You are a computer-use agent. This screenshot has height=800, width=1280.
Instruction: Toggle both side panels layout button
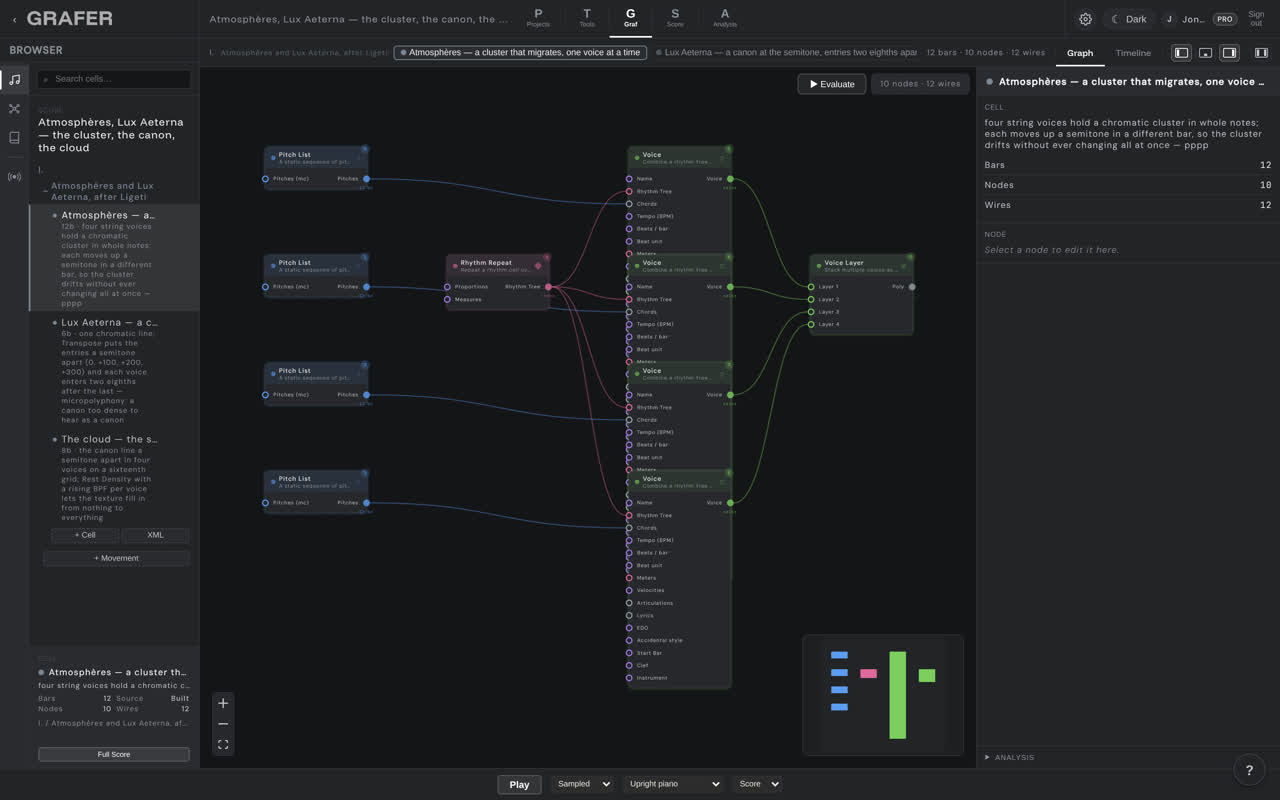tap(1261, 53)
